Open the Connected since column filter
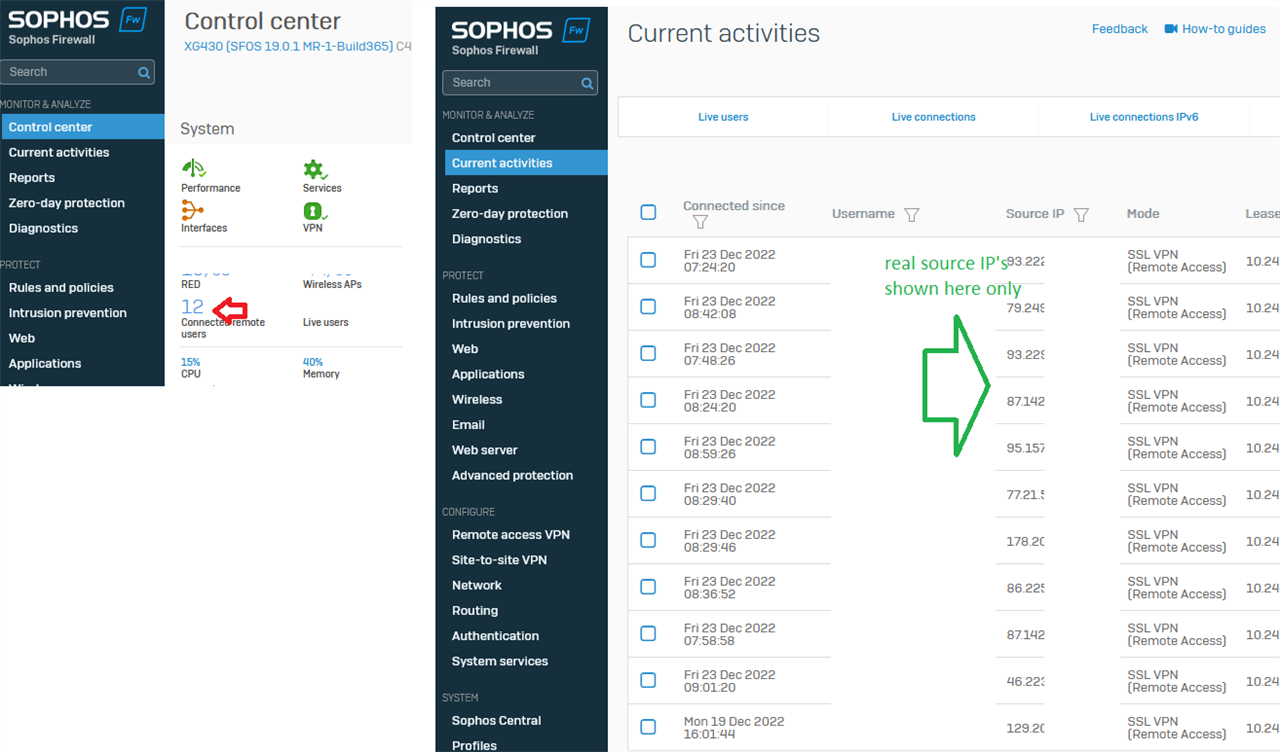 [x=700, y=222]
